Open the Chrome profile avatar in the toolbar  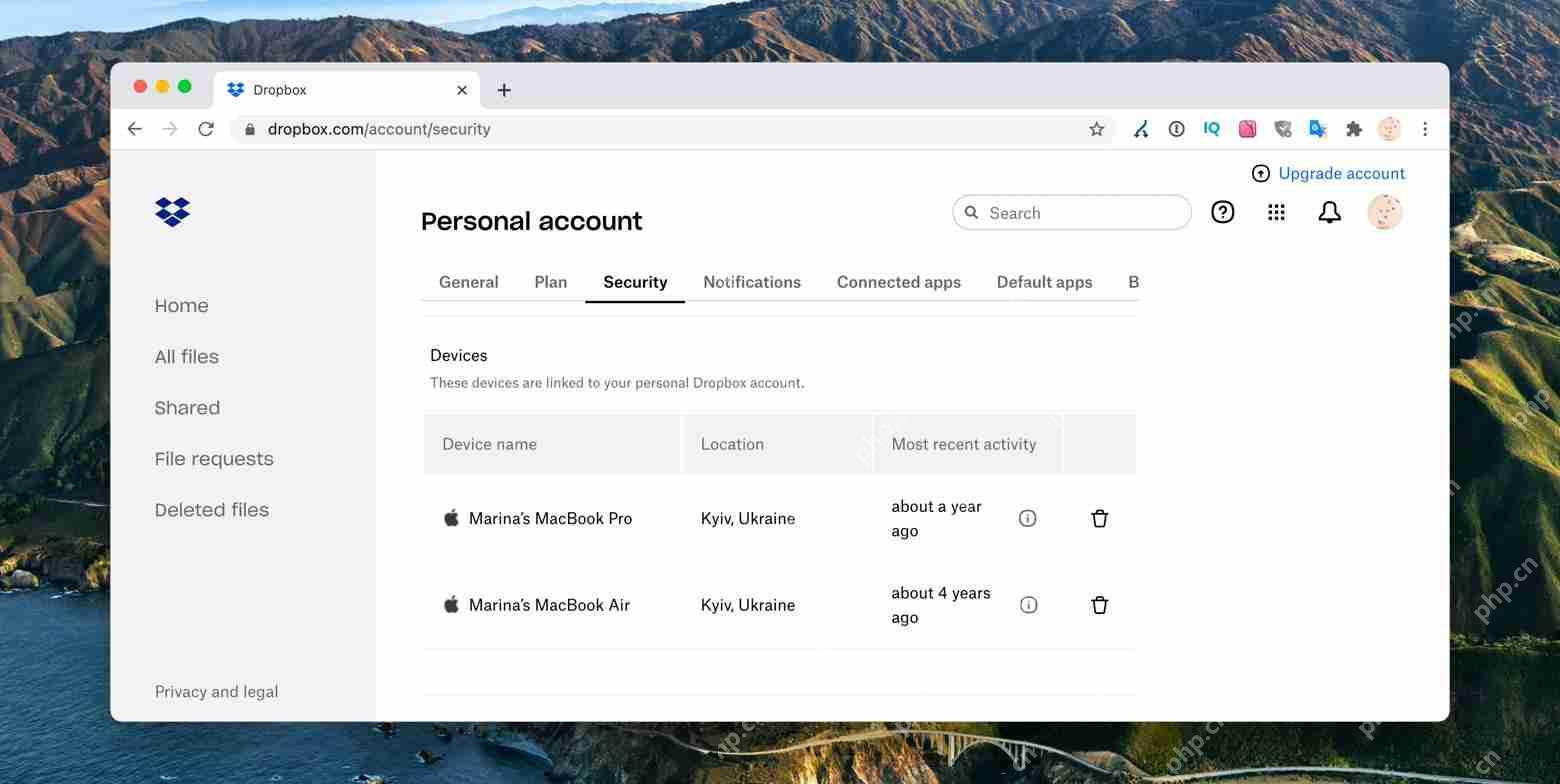1389,129
